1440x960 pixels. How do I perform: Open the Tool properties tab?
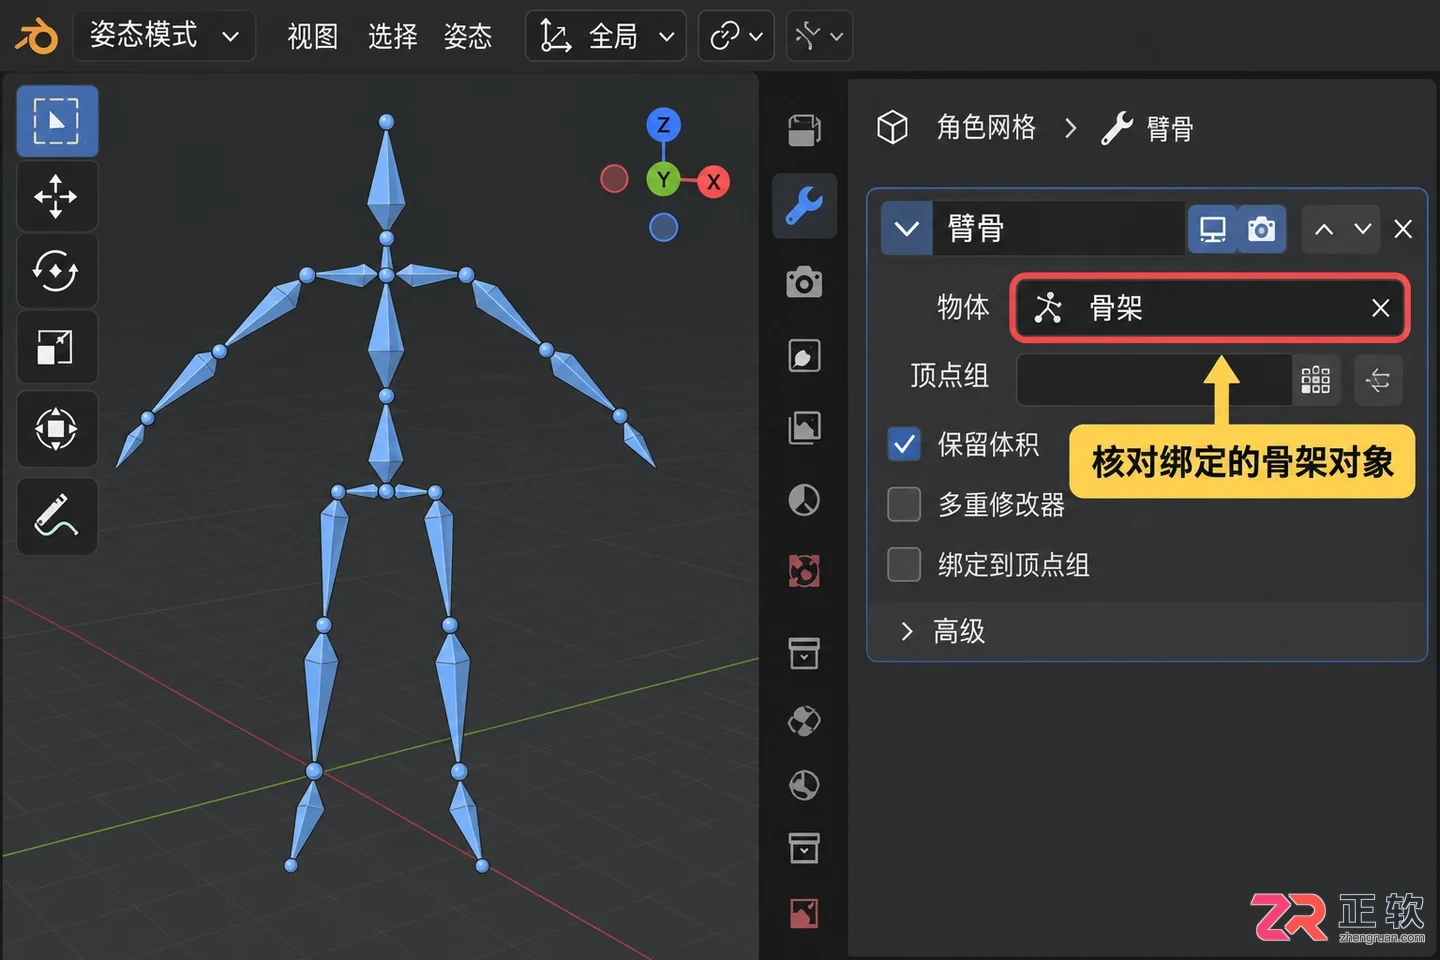(x=804, y=129)
